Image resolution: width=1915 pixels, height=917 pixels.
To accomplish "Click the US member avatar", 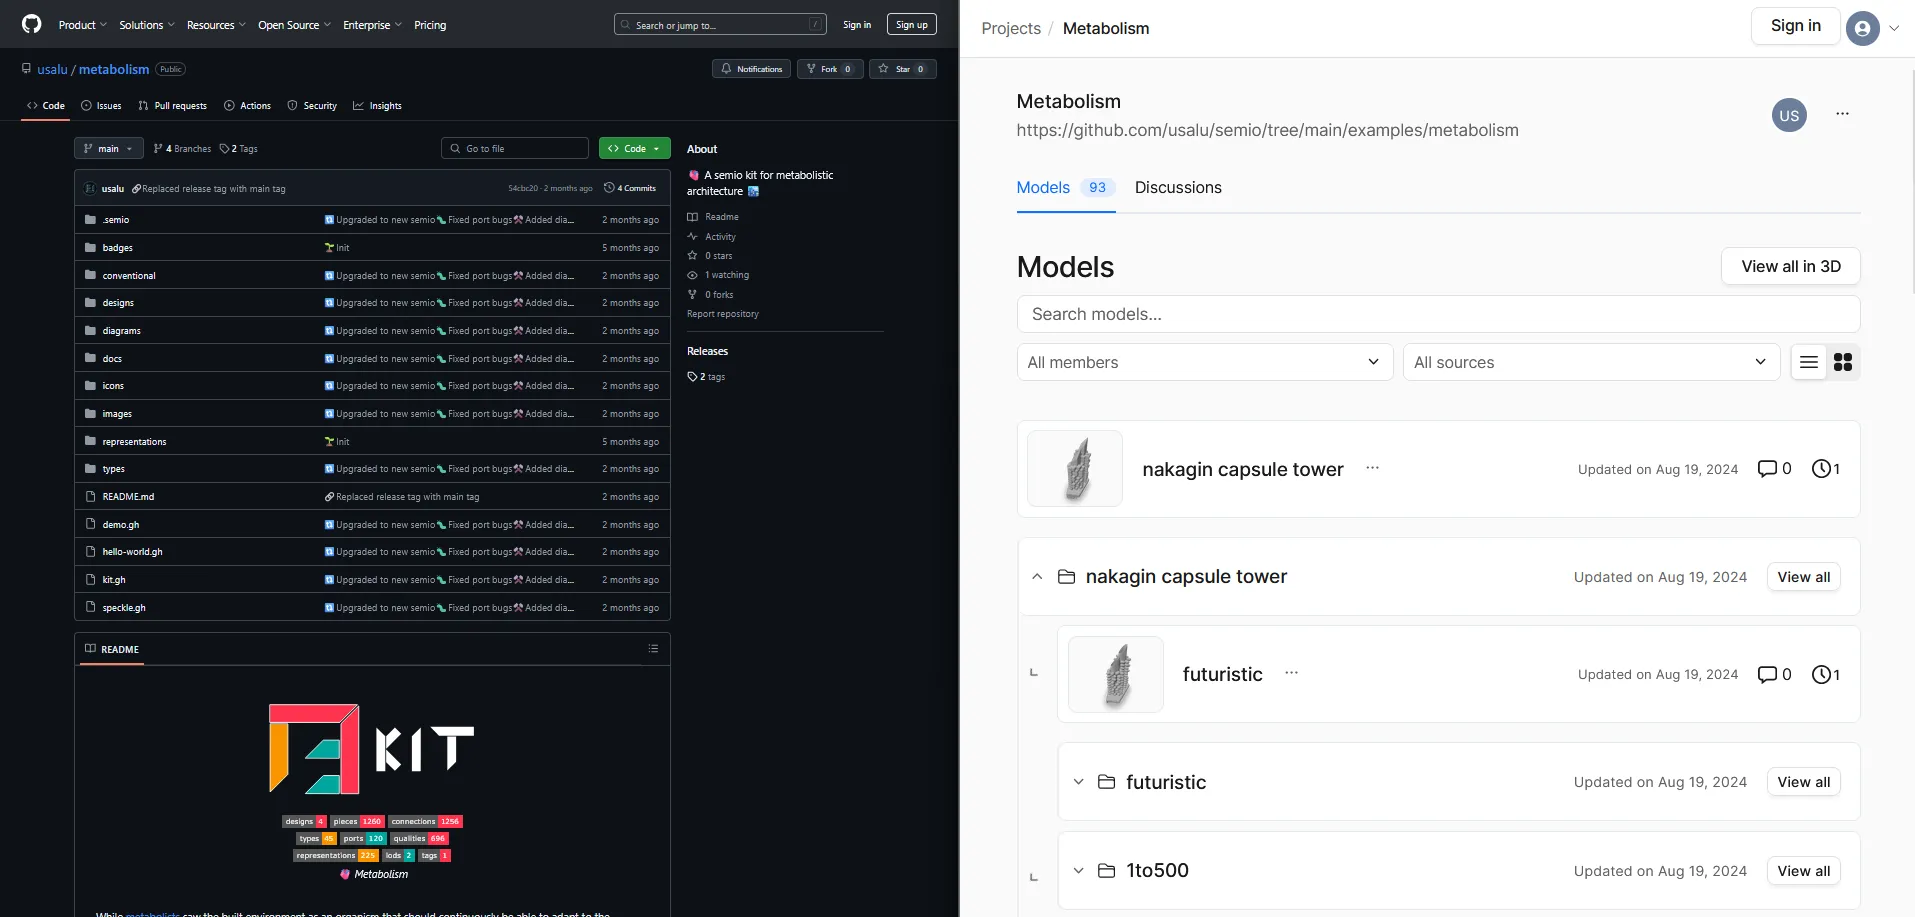I will coord(1789,115).
